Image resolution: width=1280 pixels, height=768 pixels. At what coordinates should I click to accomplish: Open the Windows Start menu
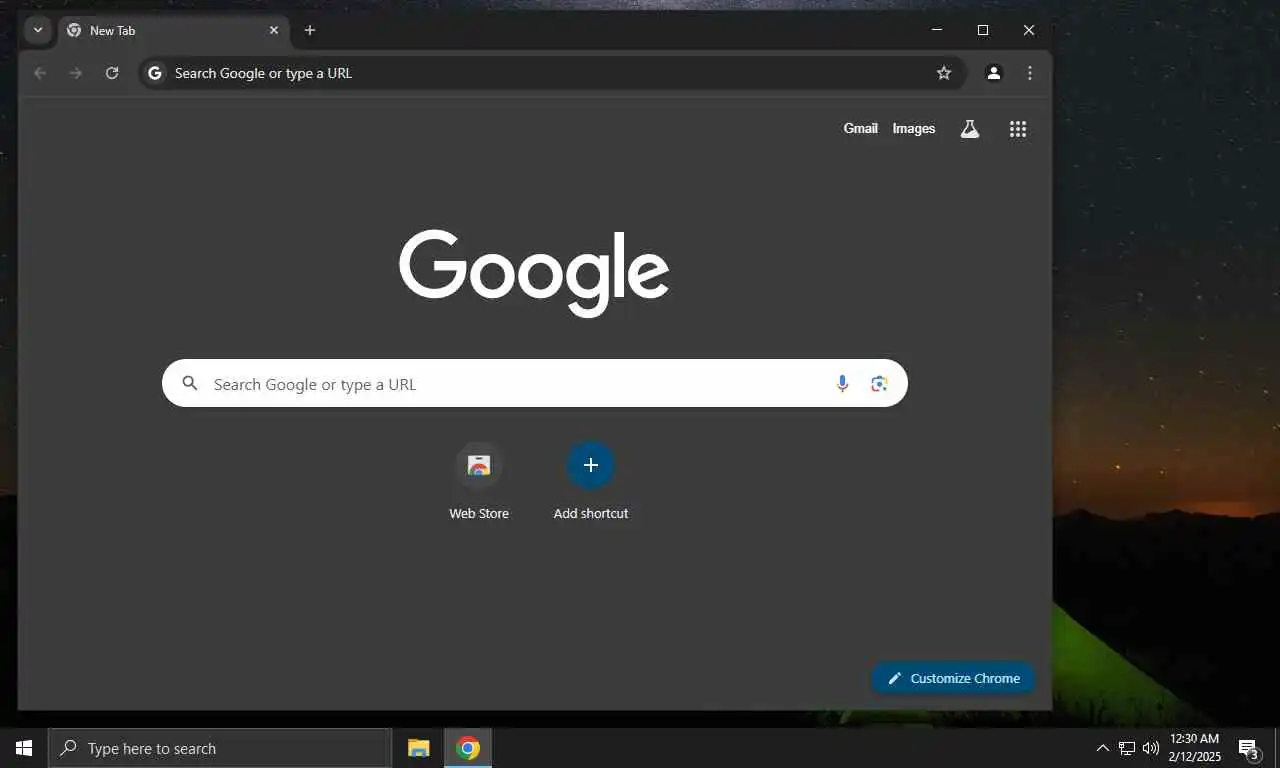[24, 748]
